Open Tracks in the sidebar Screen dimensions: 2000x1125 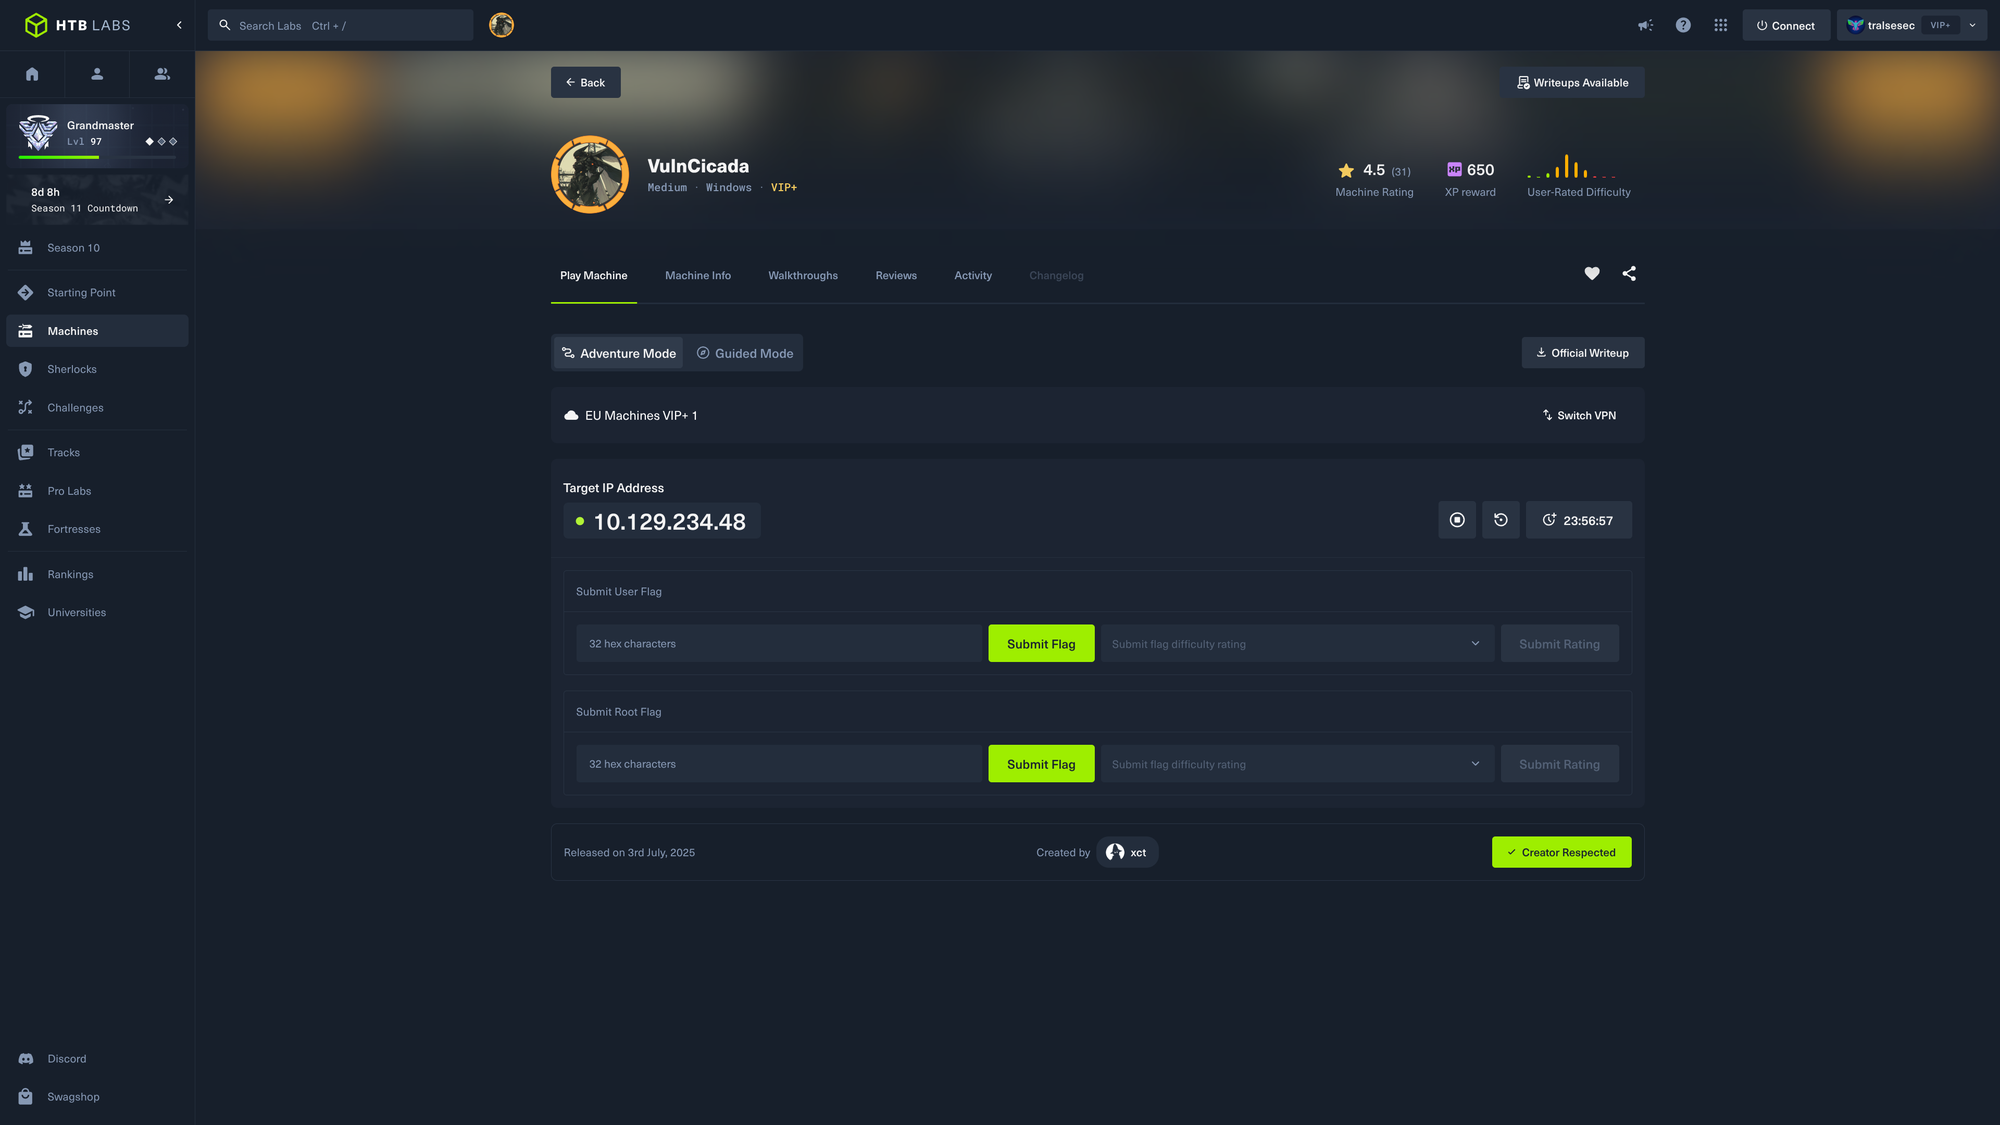97,453
